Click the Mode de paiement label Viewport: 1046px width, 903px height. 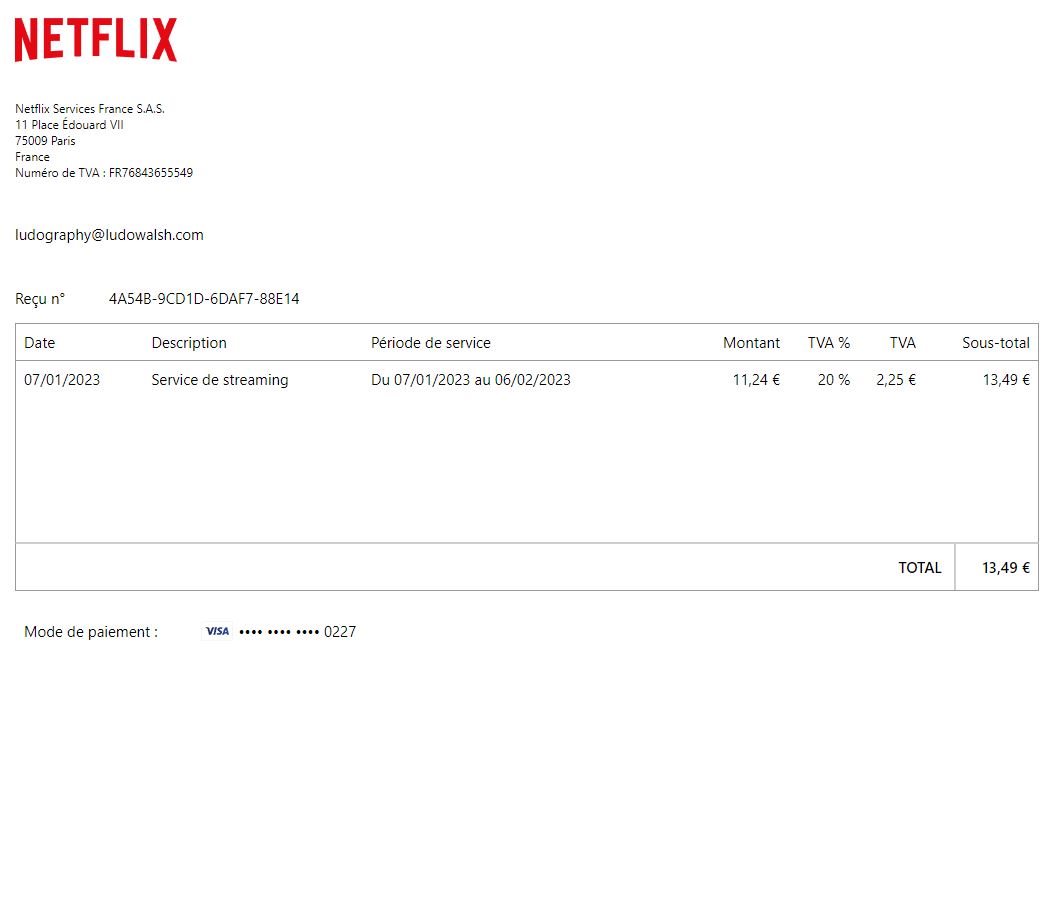click(91, 631)
